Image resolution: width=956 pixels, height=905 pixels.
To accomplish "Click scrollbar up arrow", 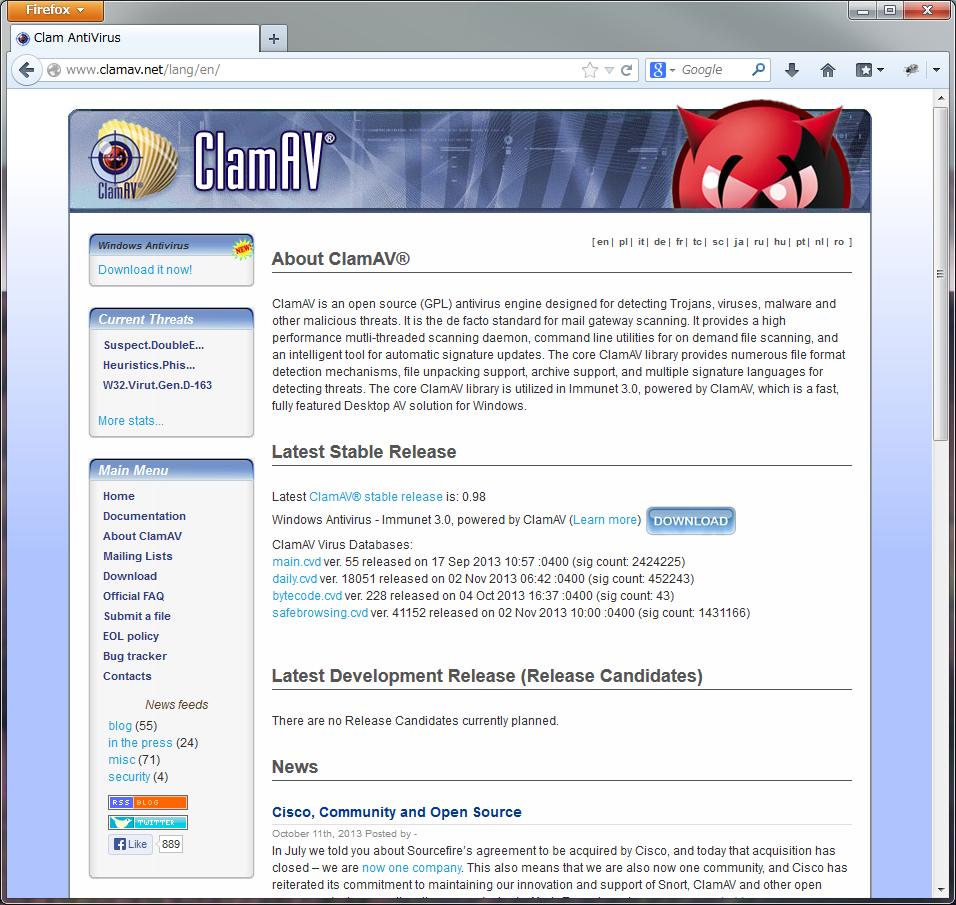I will [941, 98].
